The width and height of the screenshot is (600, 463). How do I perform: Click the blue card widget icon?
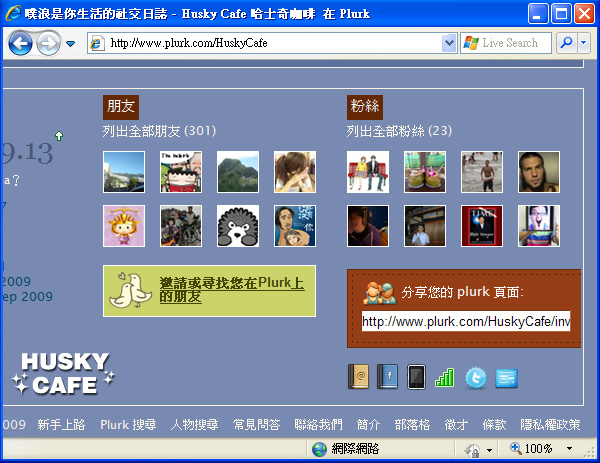(x=507, y=378)
